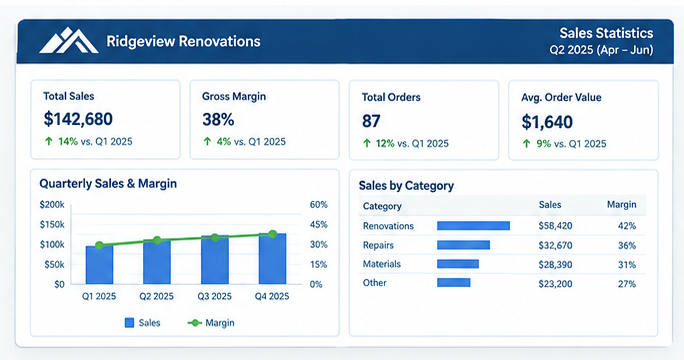Open the Total Orders 87 card

point(424,120)
